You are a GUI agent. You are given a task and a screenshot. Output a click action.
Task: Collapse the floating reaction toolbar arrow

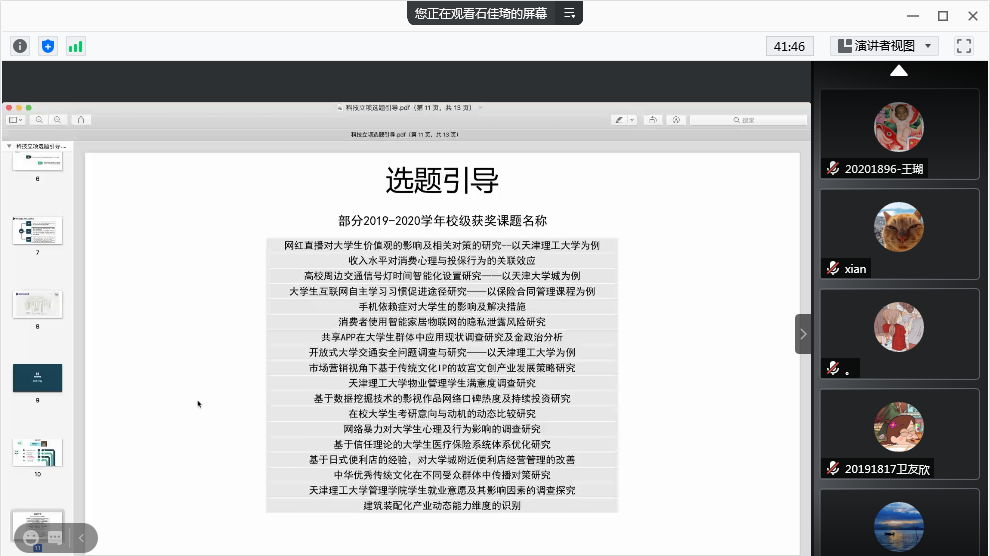click(x=81, y=538)
